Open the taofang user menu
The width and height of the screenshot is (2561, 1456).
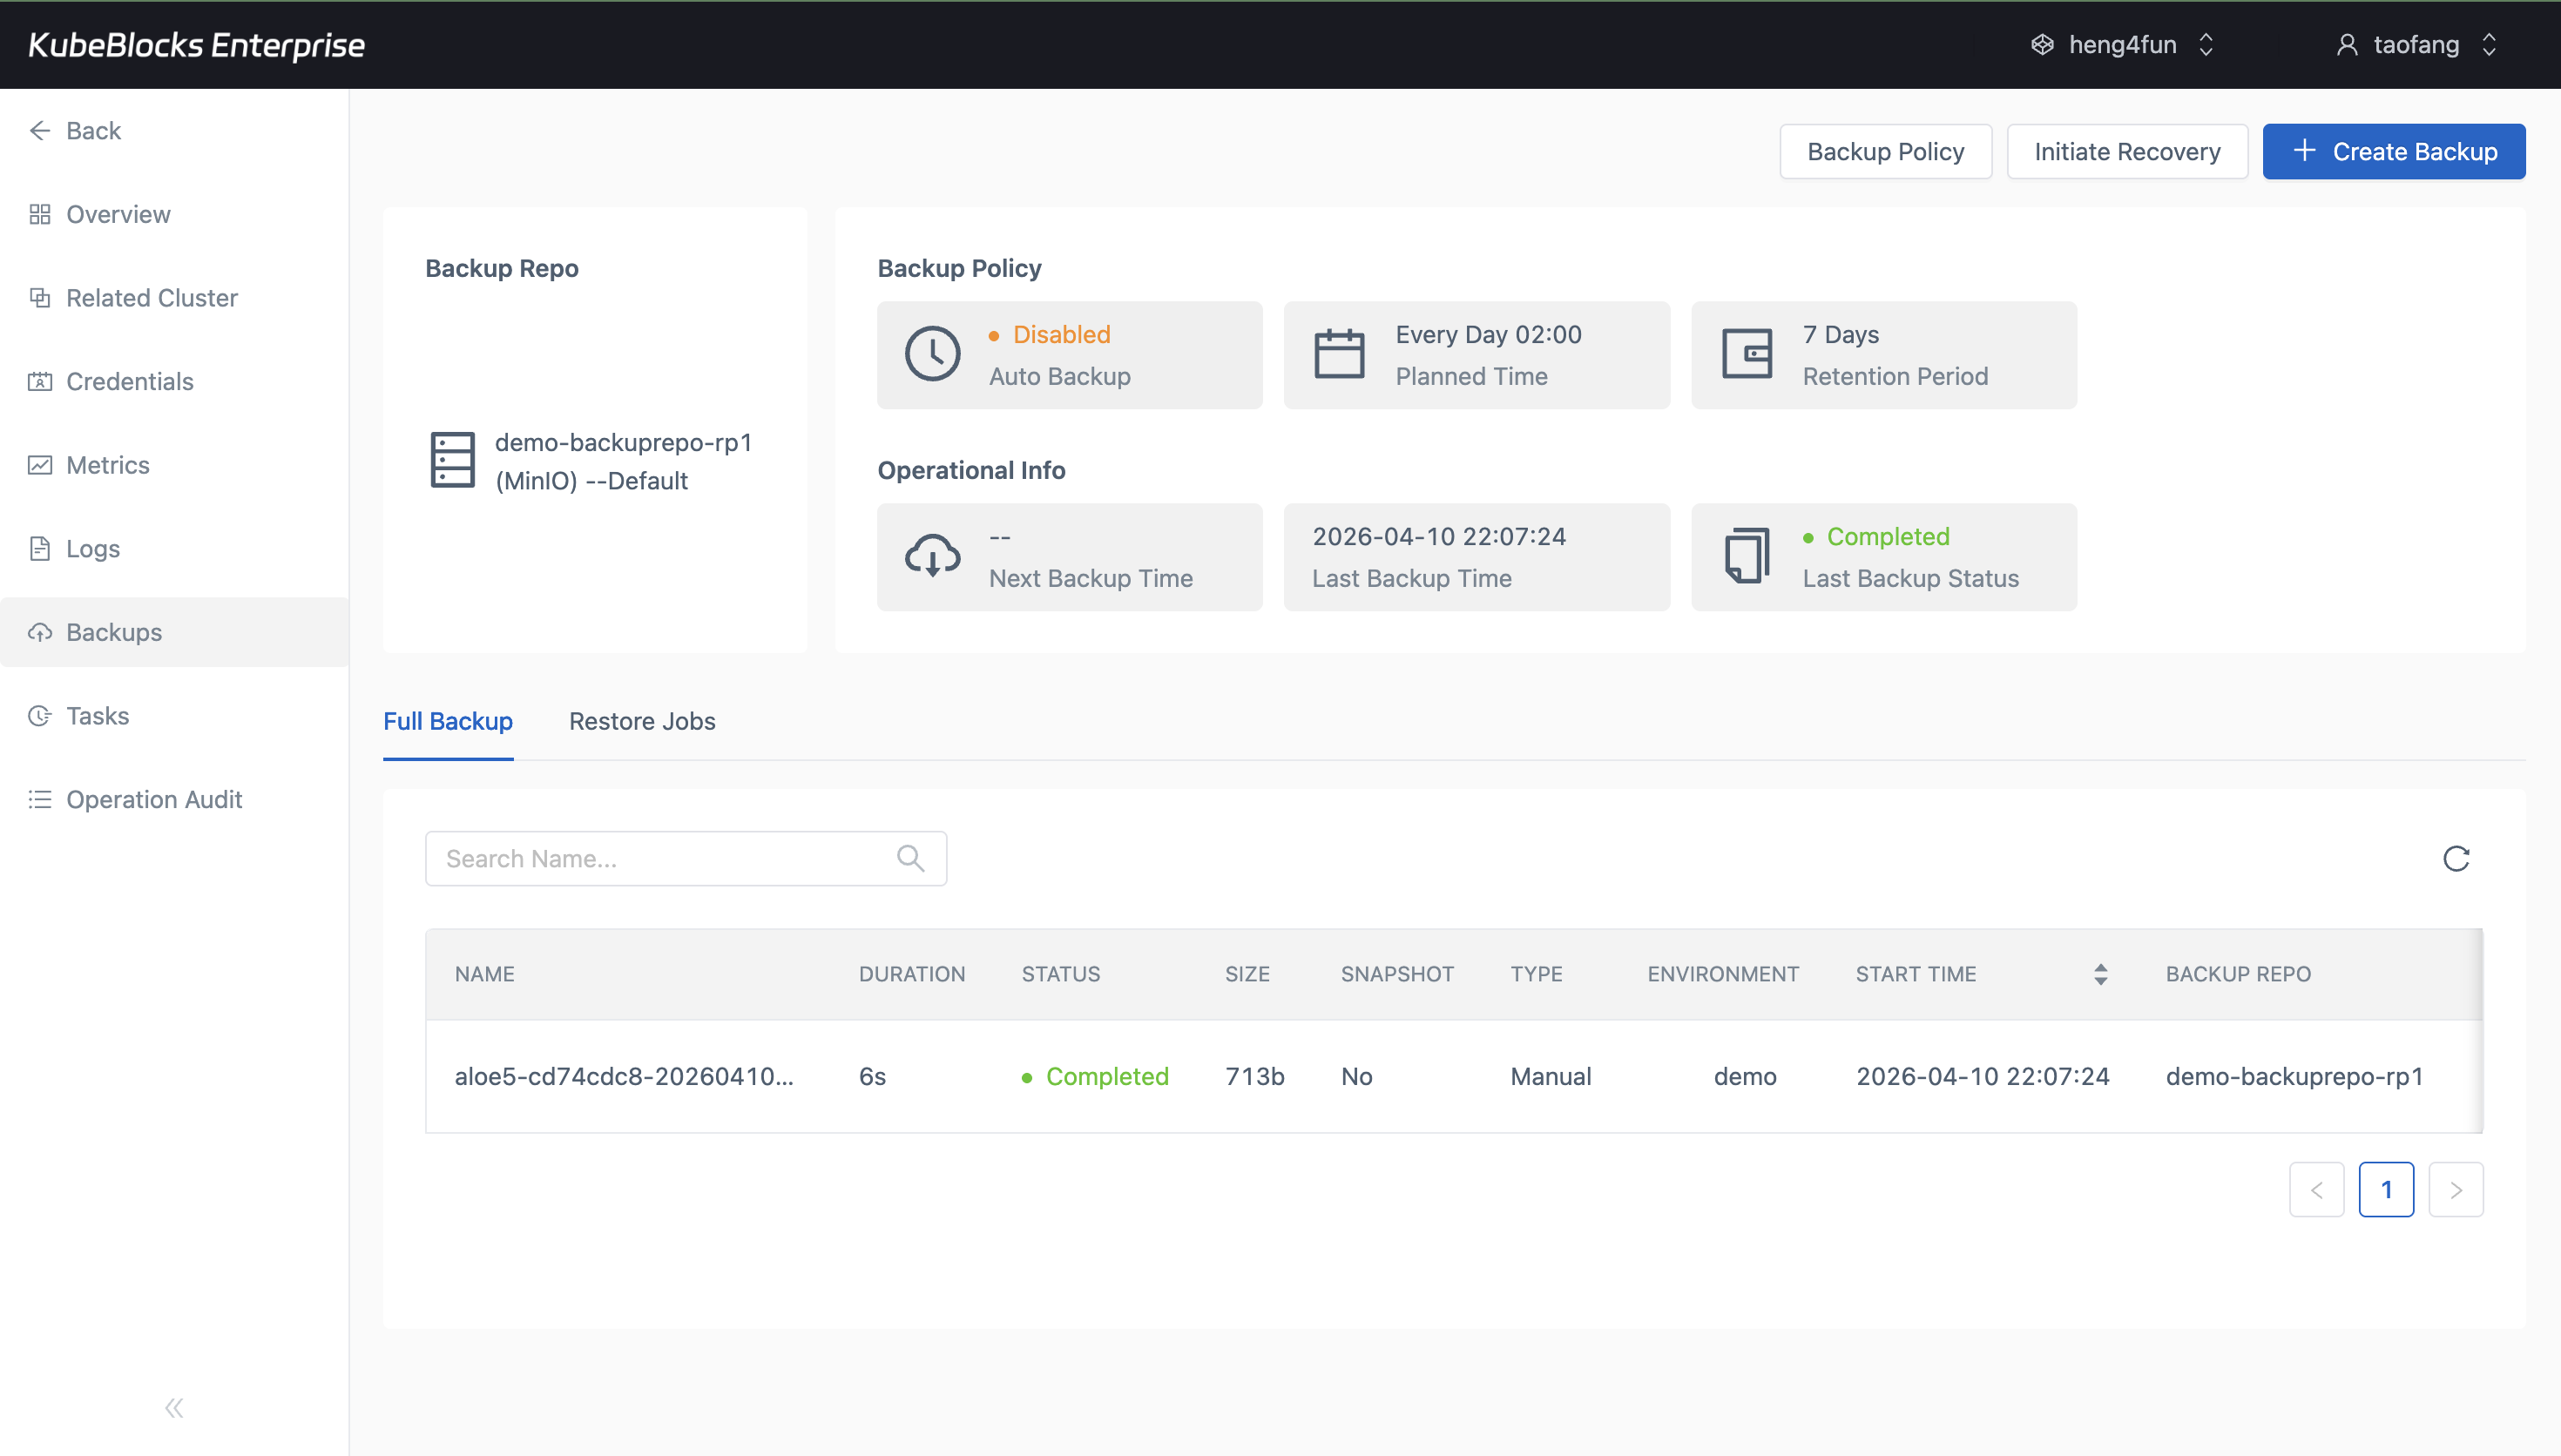2417,45
